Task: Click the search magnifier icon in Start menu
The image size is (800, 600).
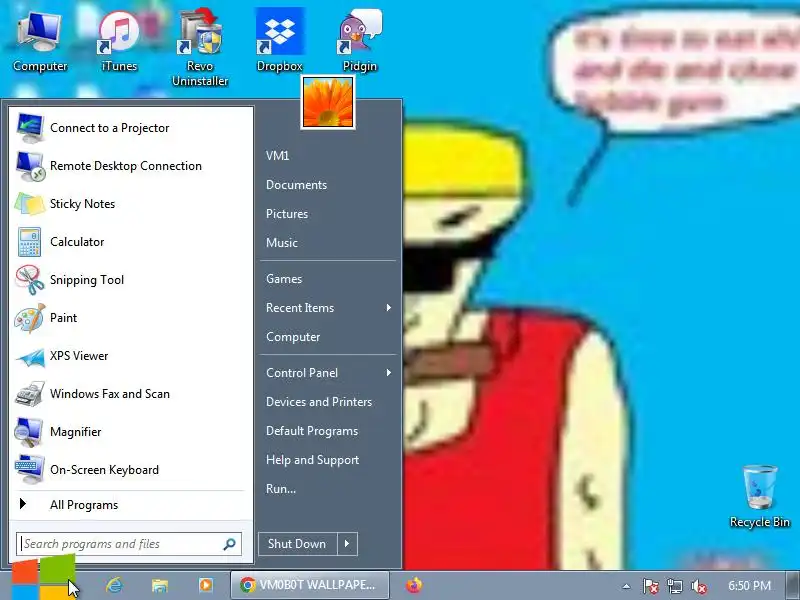Action: point(230,544)
